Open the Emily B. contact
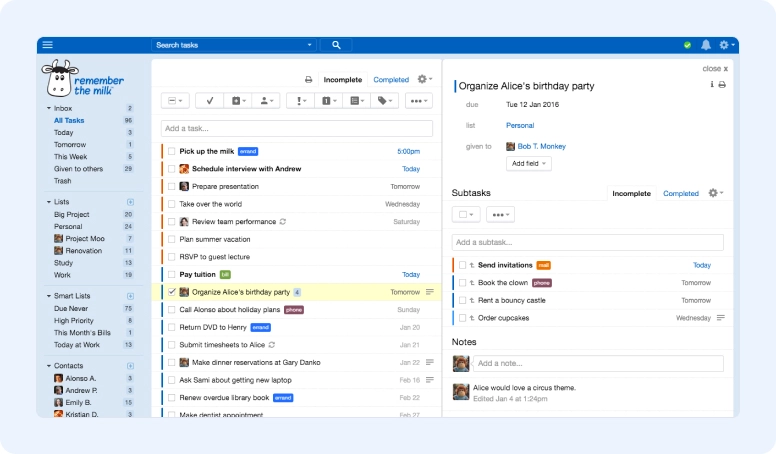The image size is (776, 454). click(78, 403)
